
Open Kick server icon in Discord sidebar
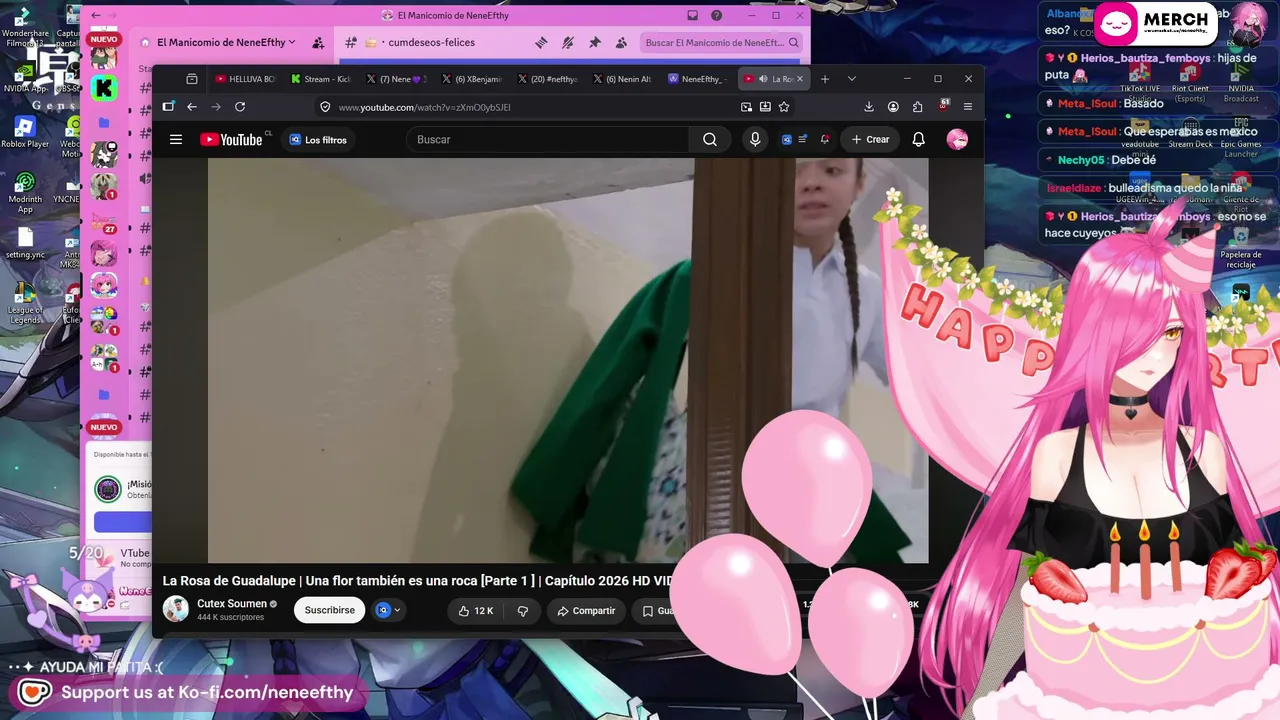[x=103, y=88]
